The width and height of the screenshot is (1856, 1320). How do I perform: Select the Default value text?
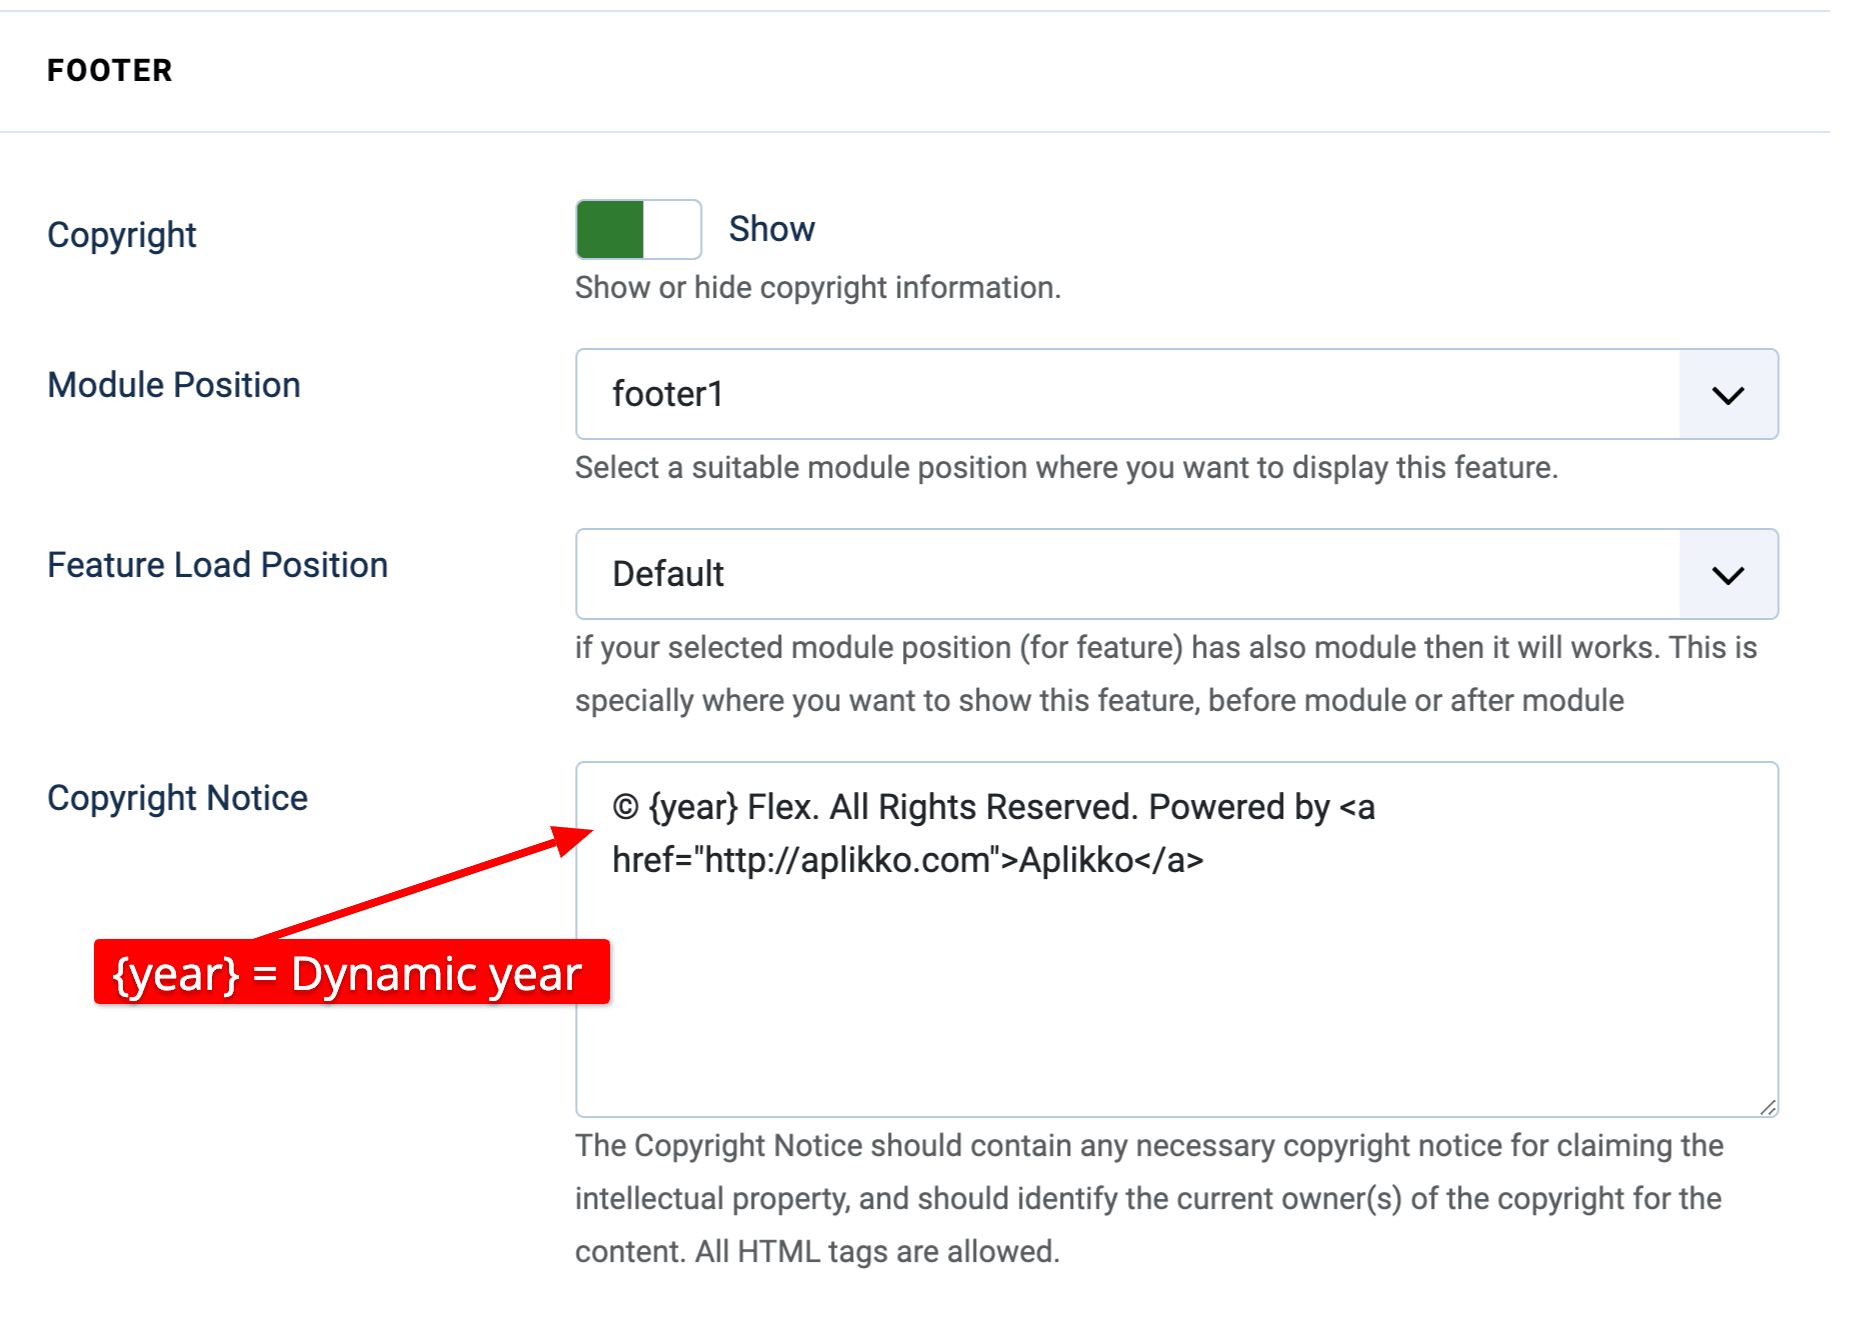pyautogui.click(x=668, y=574)
